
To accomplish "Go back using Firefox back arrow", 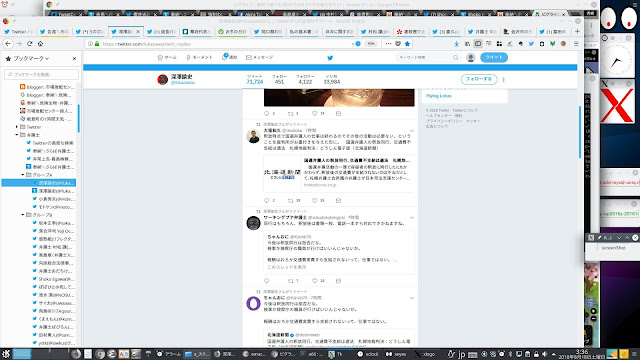I will click(8, 44).
